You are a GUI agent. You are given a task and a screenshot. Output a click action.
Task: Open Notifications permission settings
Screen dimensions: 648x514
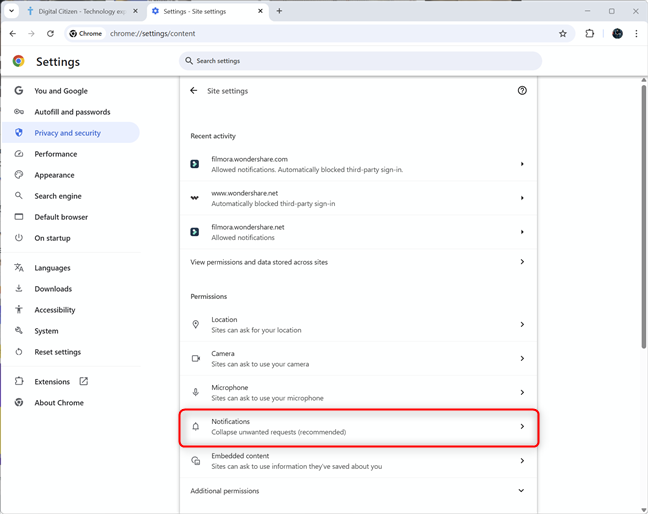[x=359, y=427]
